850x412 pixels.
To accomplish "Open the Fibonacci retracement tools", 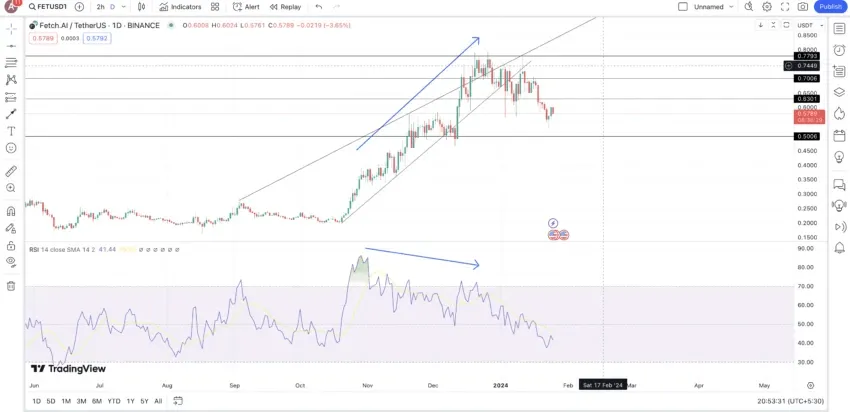I will click(11, 63).
